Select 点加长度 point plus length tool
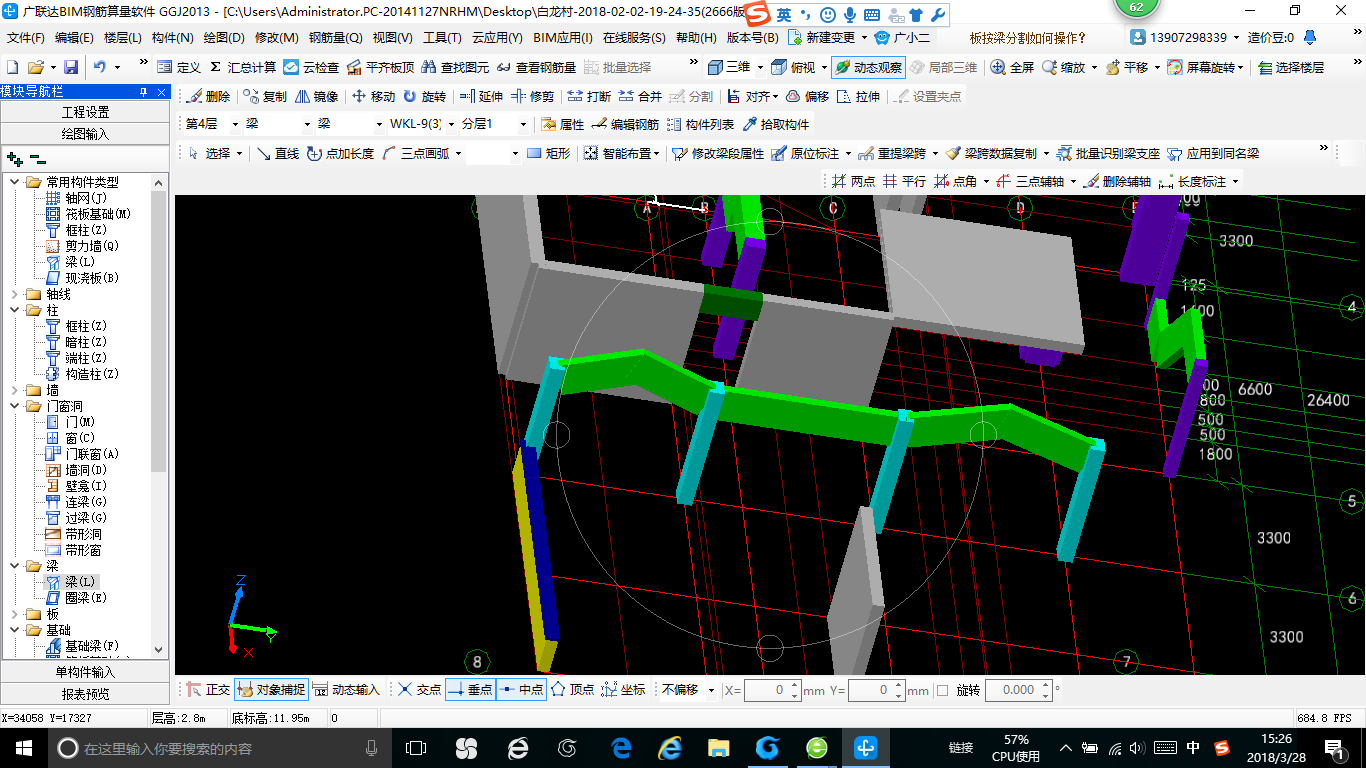 pyautogui.click(x=340, y=153)
